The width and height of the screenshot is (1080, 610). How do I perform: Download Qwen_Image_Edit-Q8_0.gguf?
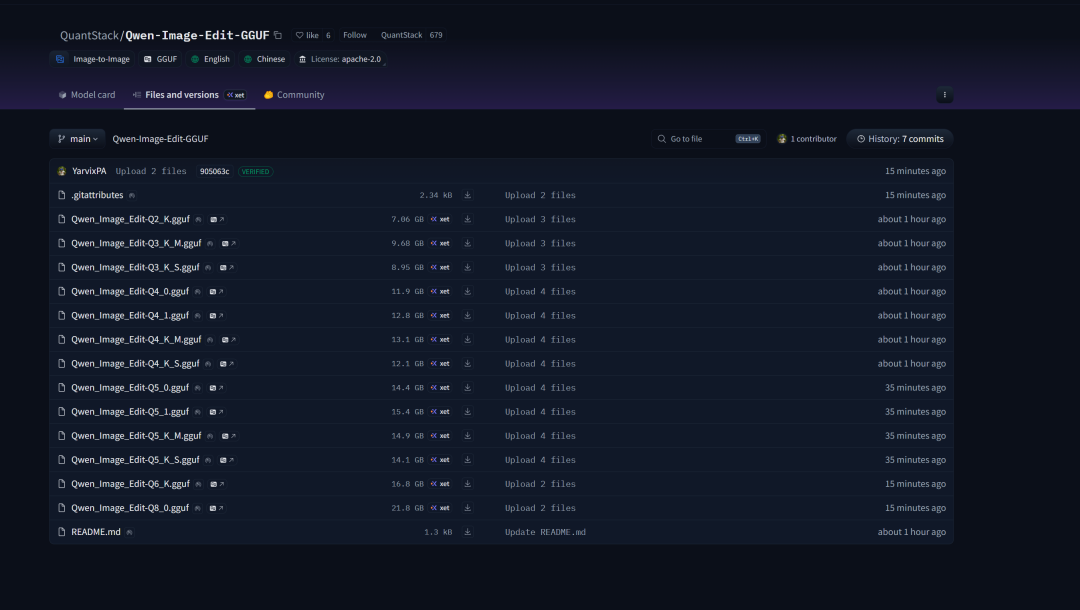click(468, 509)
